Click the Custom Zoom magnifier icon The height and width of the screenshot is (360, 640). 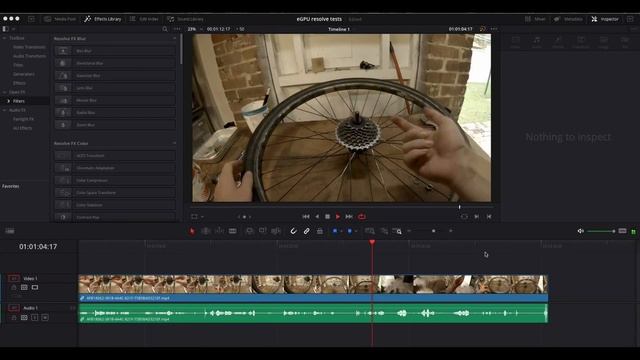tap(397, 231)
